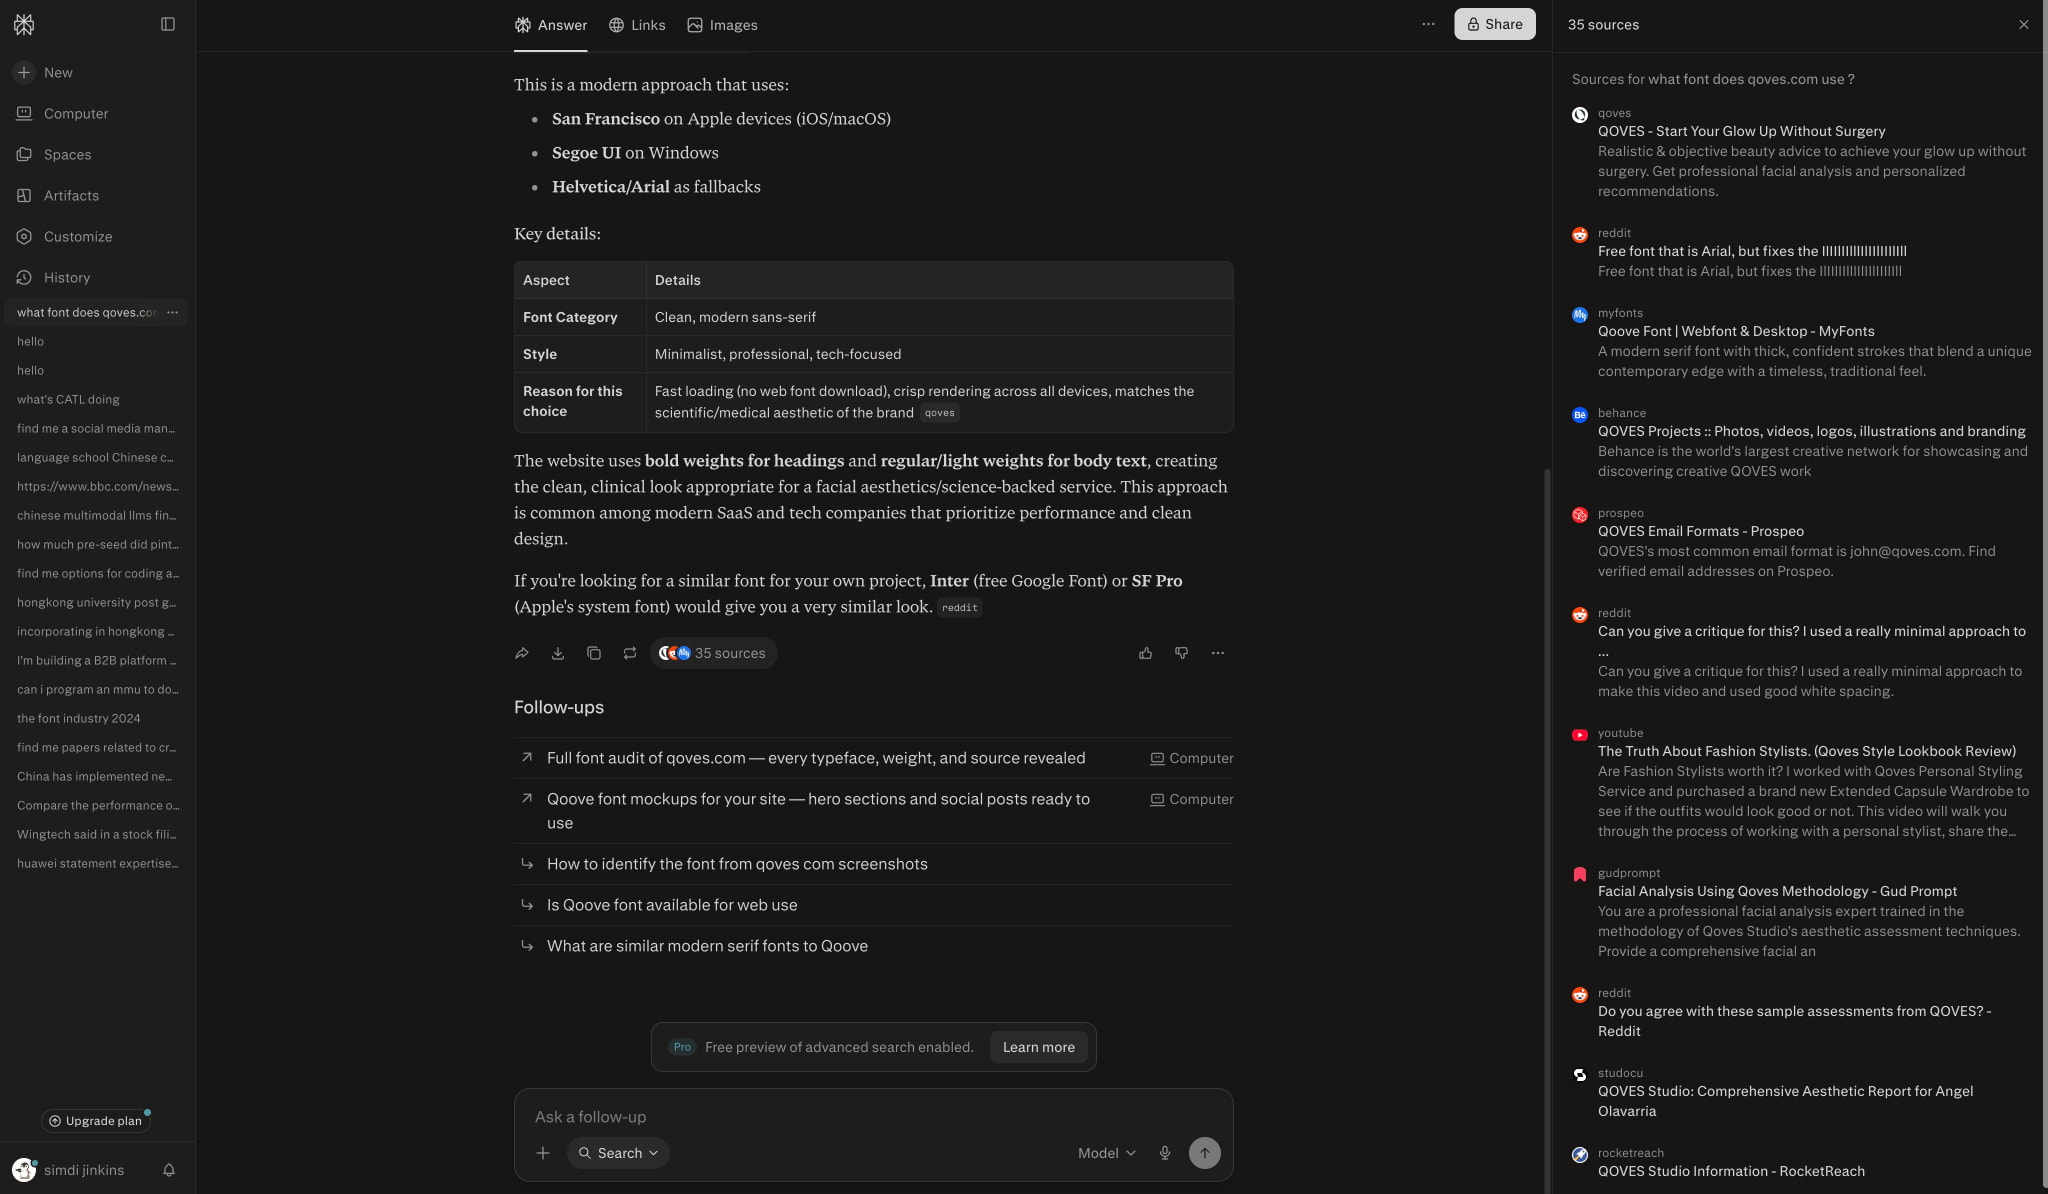Open Artifacts in the sidebar
This screenshot has height=1194, width=2048.
(x=58, y=196)
